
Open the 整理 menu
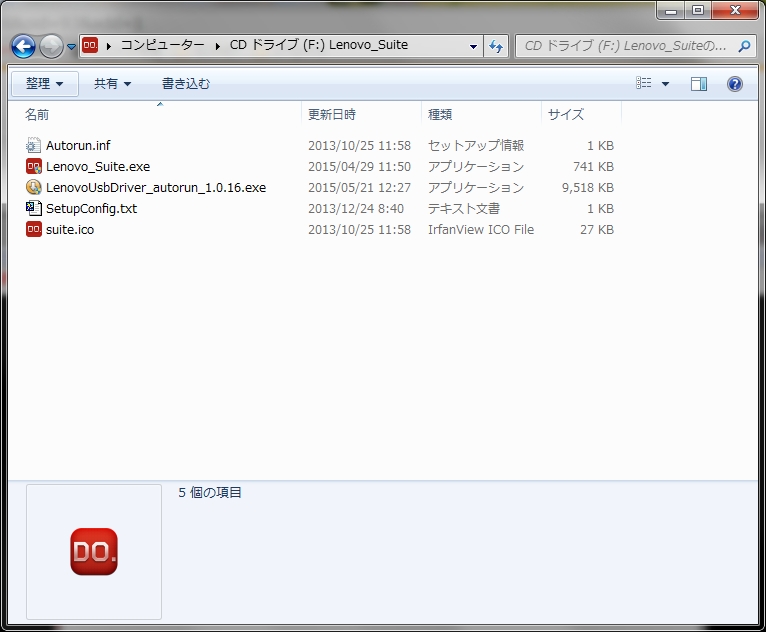click(x=44, y=84)
